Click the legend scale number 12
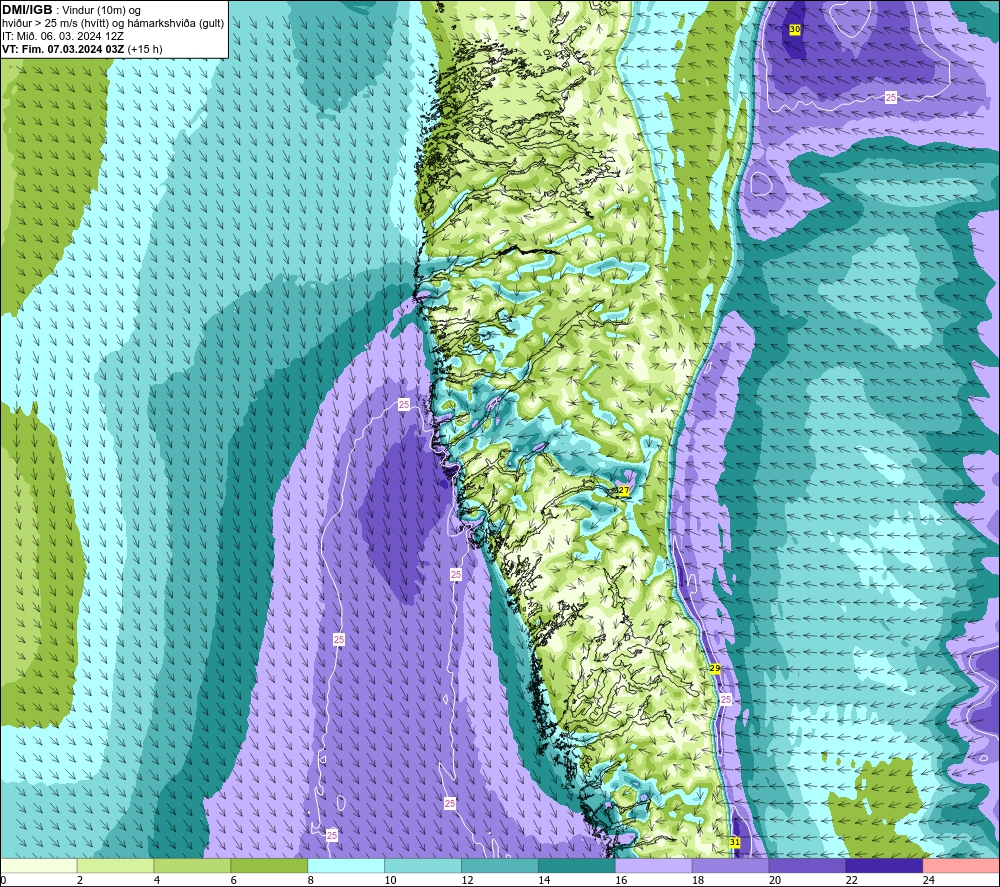 click(x=467, y=880)
